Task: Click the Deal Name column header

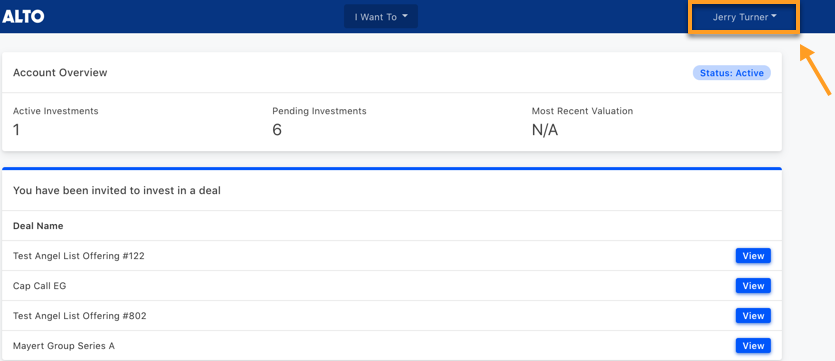Action: click(x=38, y=226)
